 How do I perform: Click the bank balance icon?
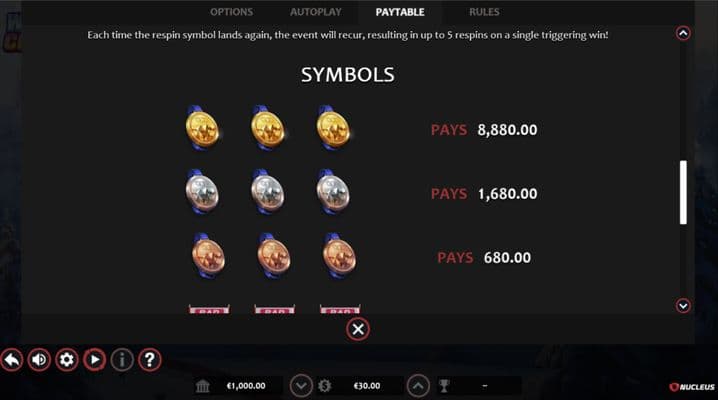coord(202,386)
